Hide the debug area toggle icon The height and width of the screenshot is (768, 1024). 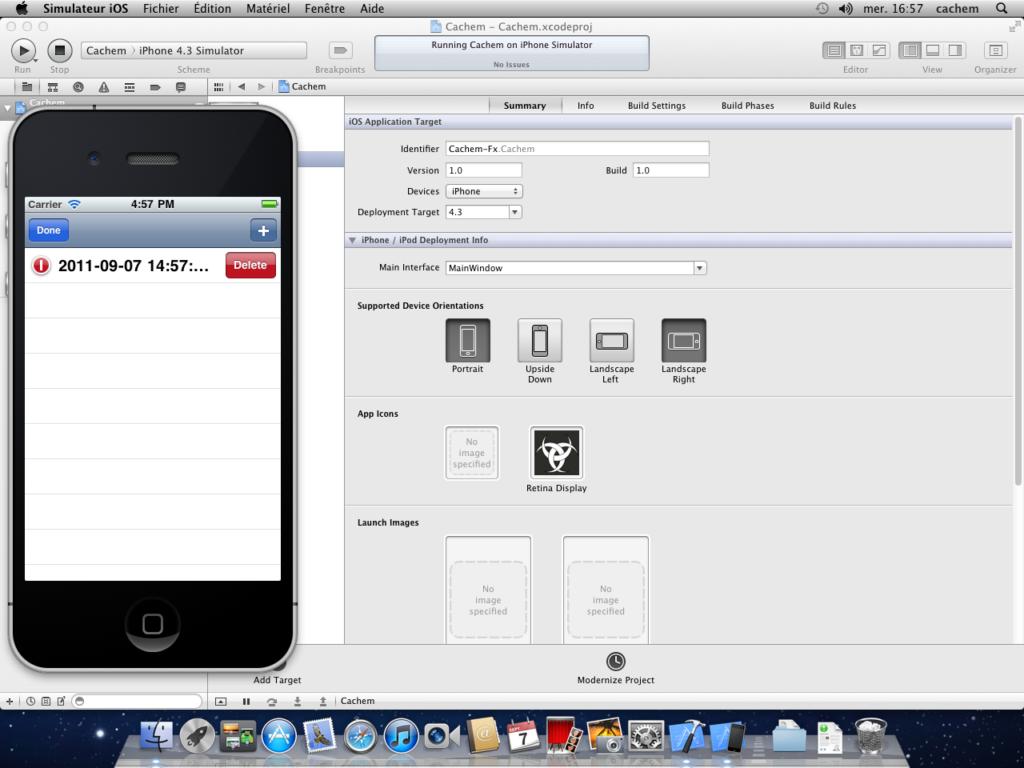[x=221, y=701]
